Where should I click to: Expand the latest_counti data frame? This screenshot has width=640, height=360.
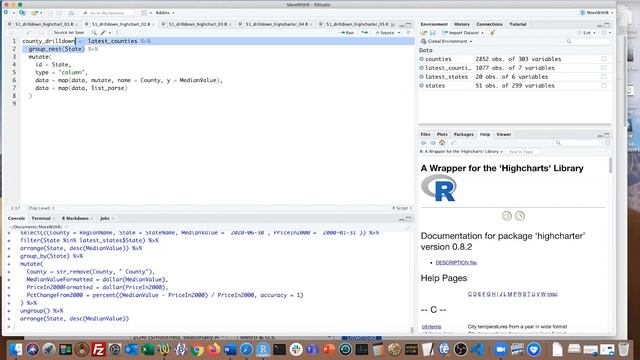422,68
